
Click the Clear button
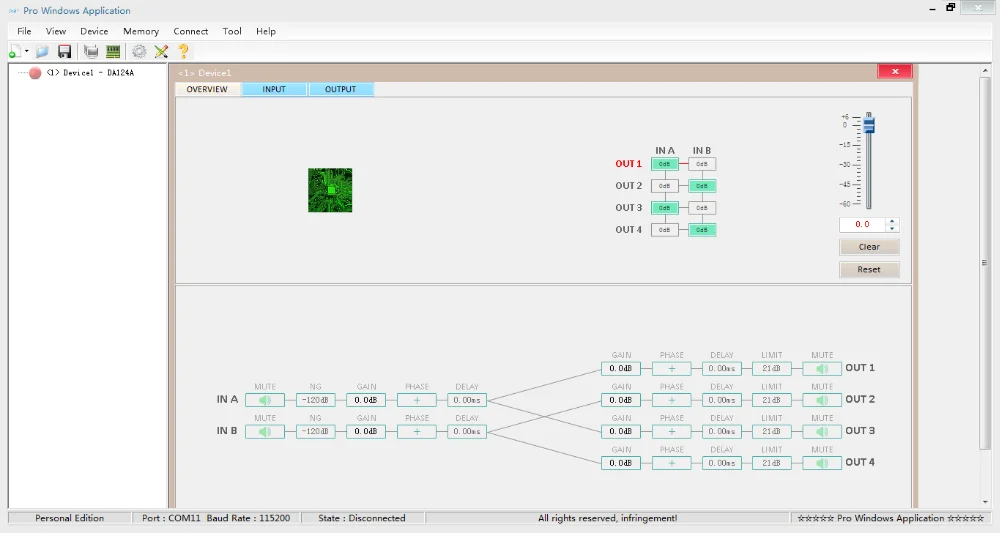pos(869,247)
